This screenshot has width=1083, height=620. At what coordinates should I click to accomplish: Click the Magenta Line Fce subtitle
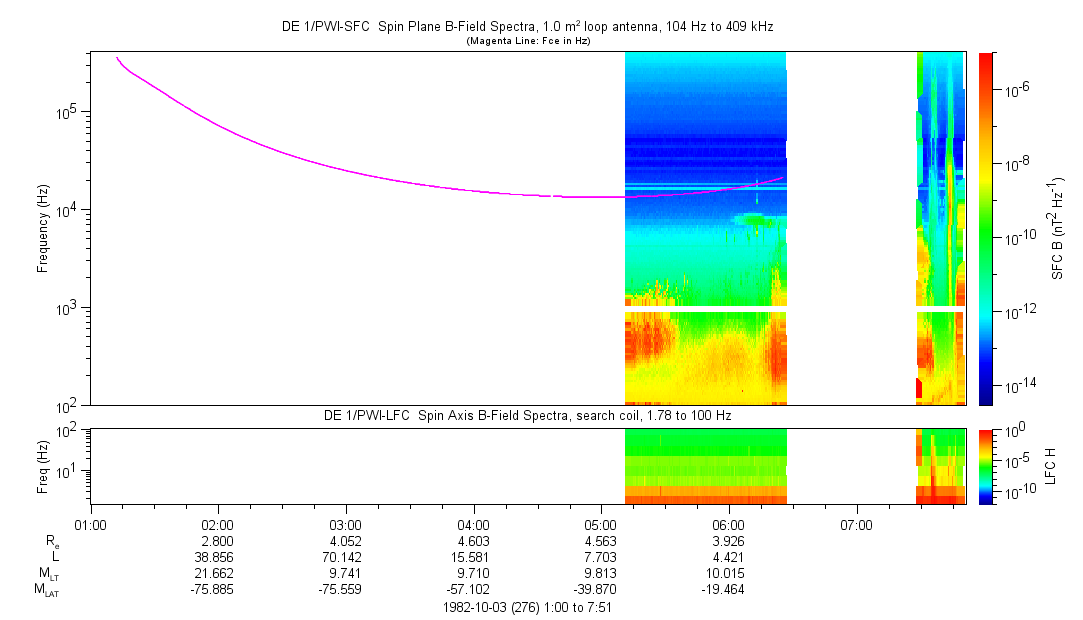click(527, 41)
